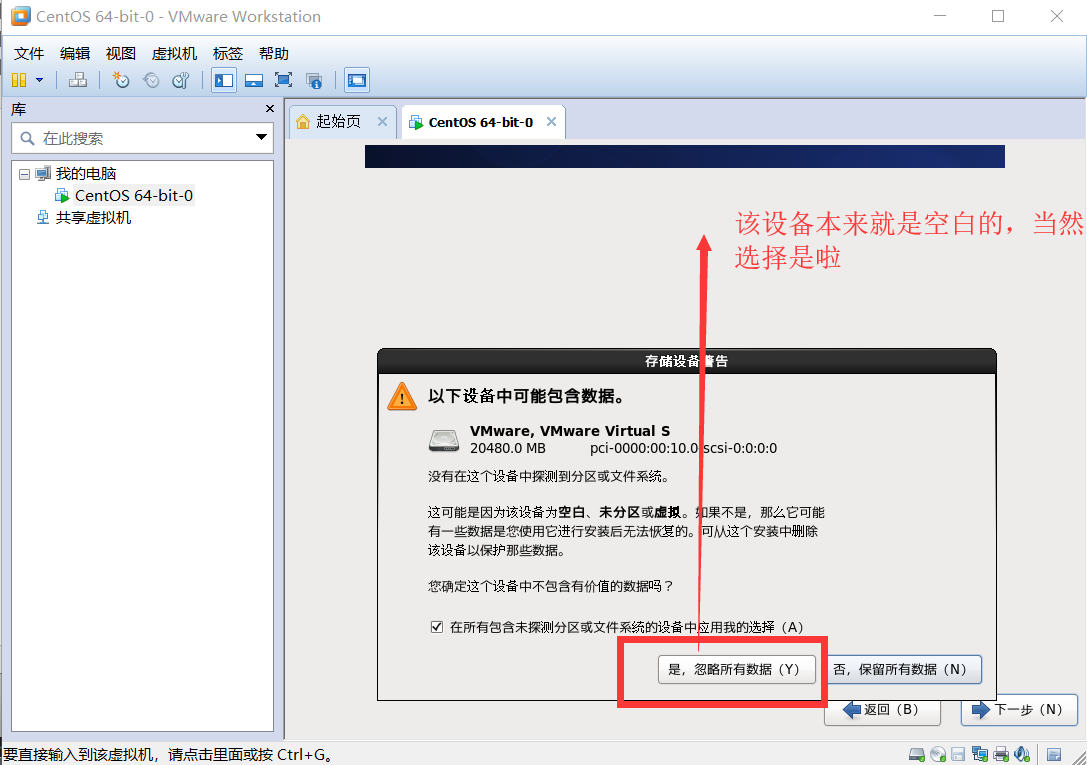Screen dimensions: 1087x765
Task: Open the 帮助 menu
Action: 274,53
